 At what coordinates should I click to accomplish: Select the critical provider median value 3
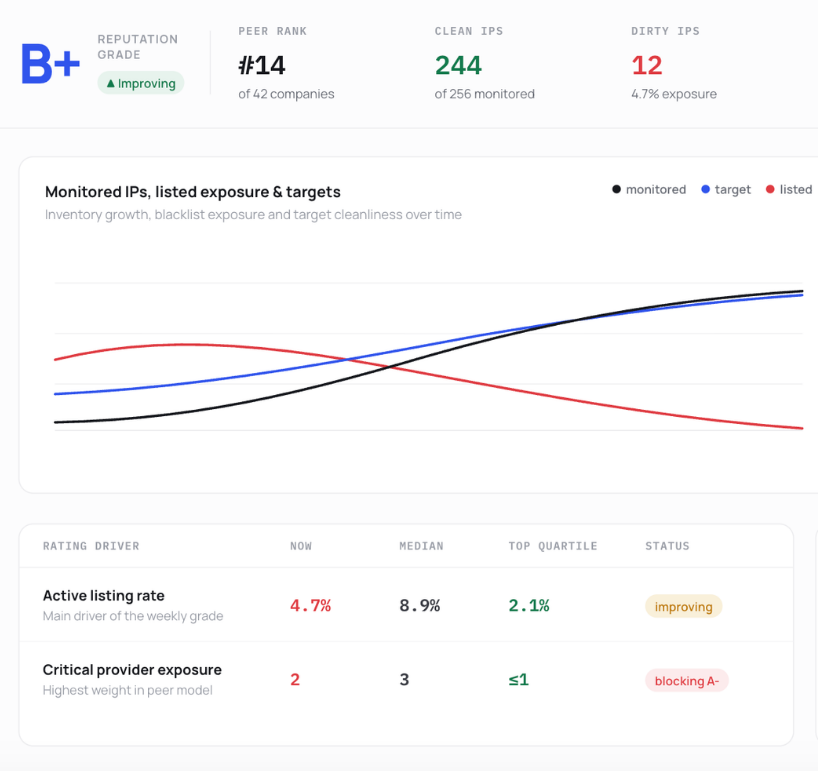point(404,680)
